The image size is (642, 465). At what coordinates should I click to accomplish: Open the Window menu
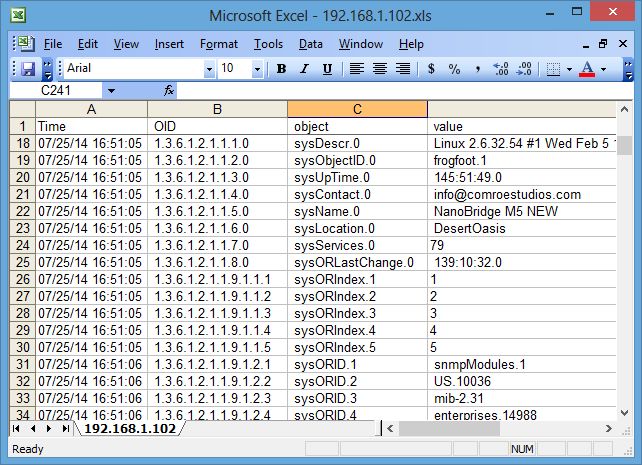pos(361,44)
